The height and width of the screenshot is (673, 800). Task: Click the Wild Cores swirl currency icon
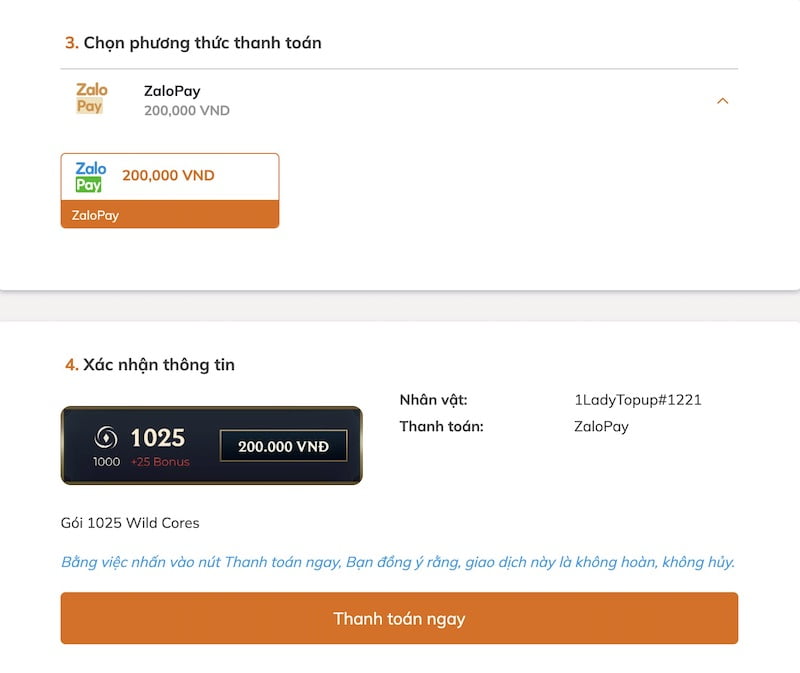(106, 437)
